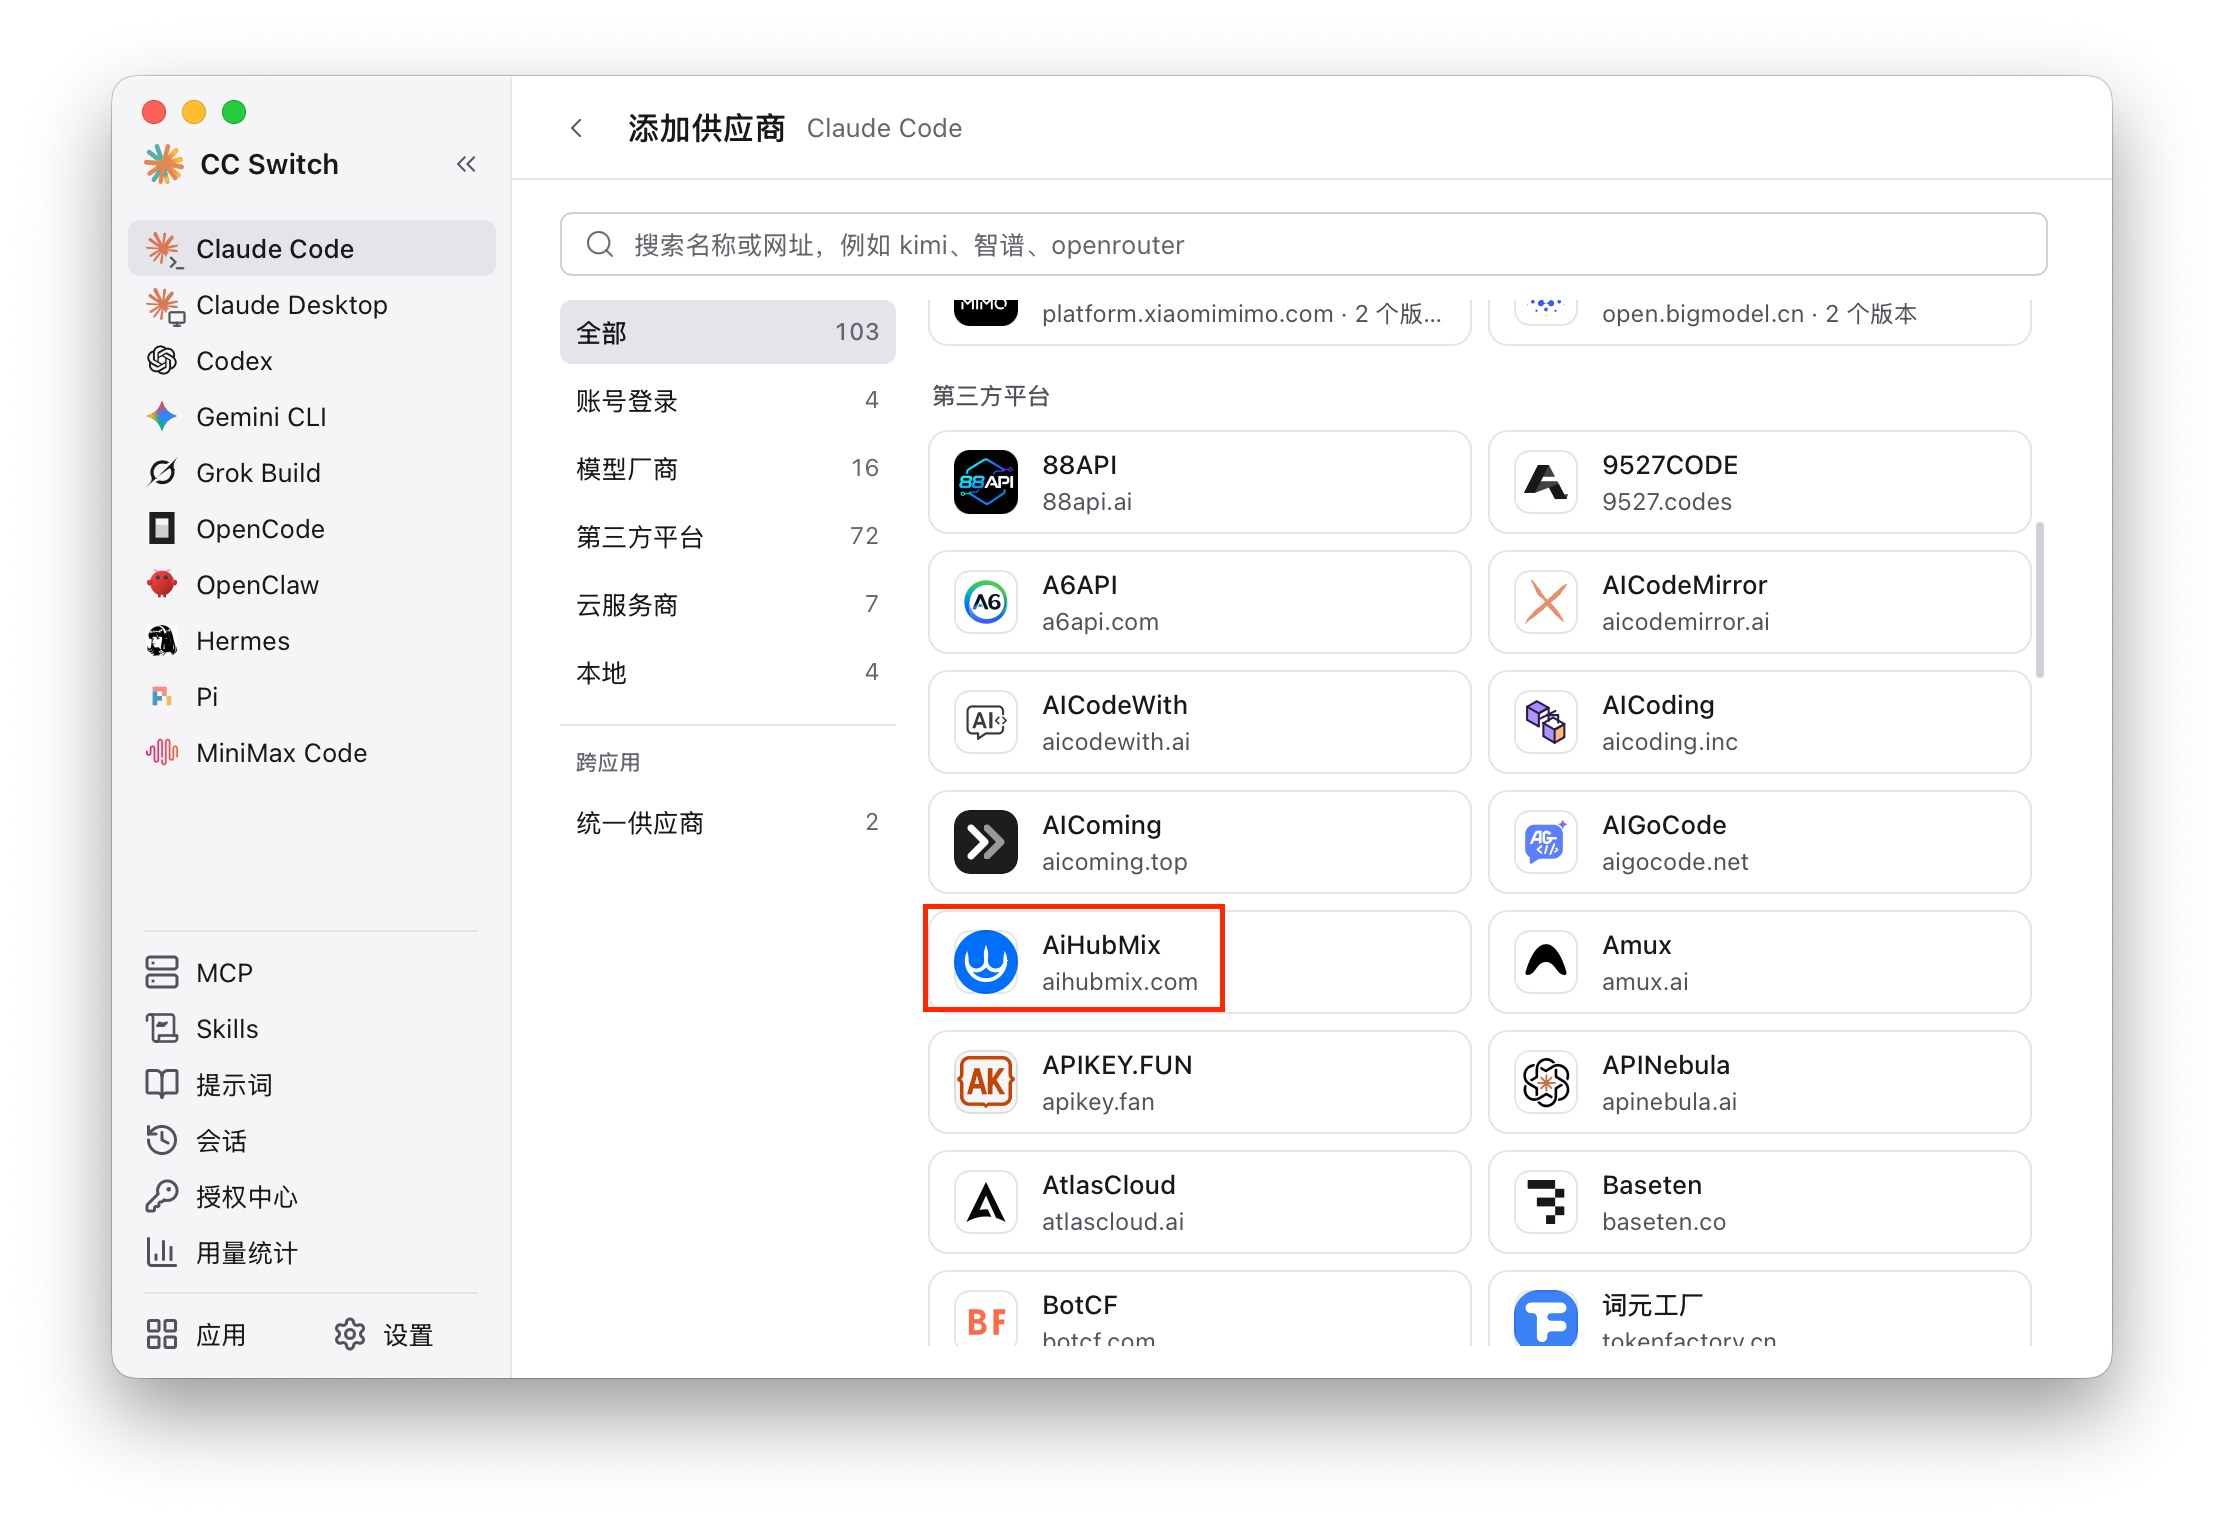The height and width of the screenshot is (1526, 2224).
Task: Select the AICoding provider card
Action: [x=1759, y=722]
